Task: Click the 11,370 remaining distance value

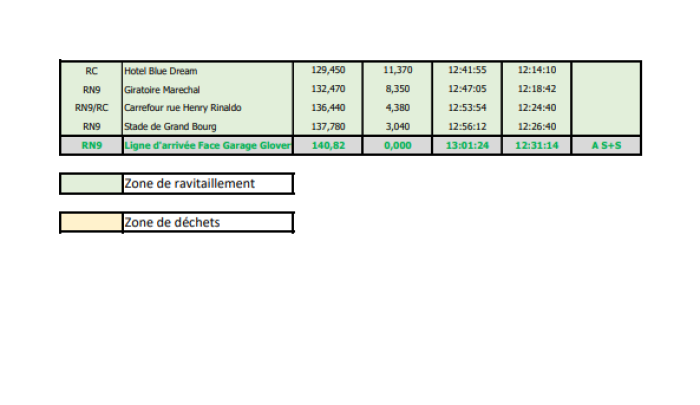Action: tap(397, 71)
